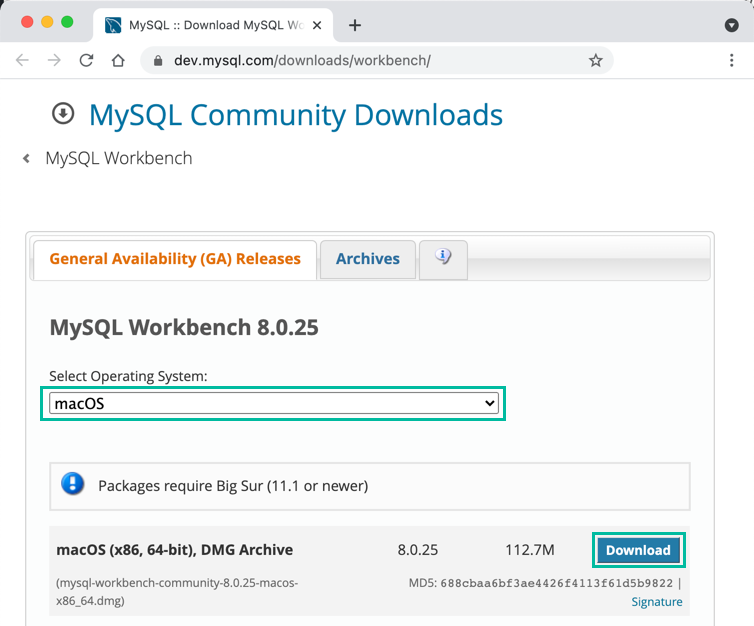The width and height of the screenshot is (754, 626).
Task: Click the Download button for DMG Archive
Action: [638, 550]
